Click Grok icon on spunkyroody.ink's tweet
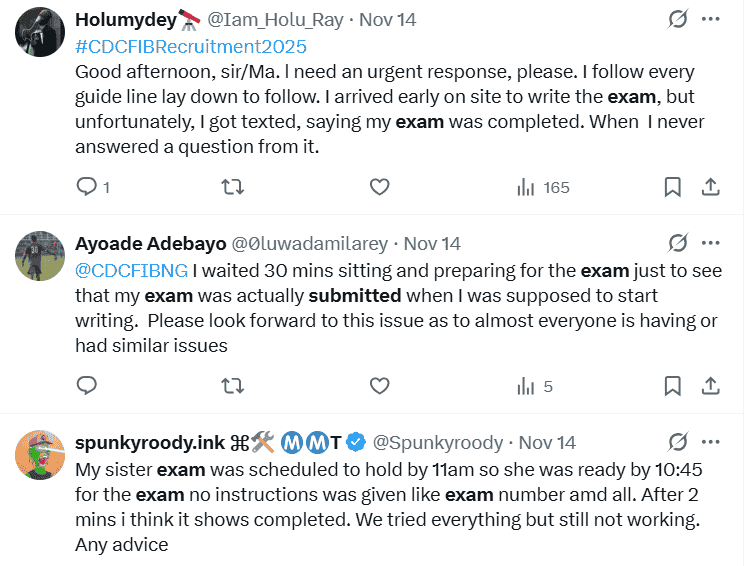 tap(677, 442)
